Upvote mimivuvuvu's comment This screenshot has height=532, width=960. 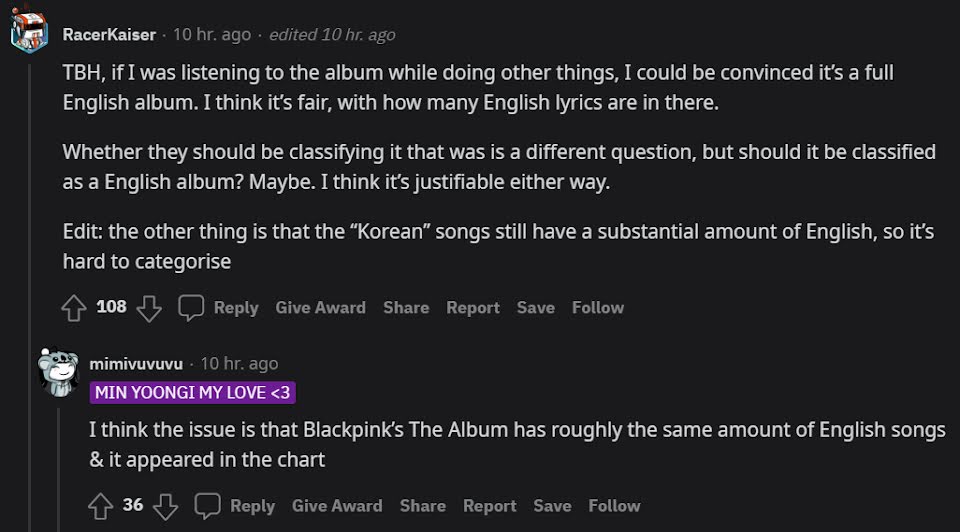101,506
